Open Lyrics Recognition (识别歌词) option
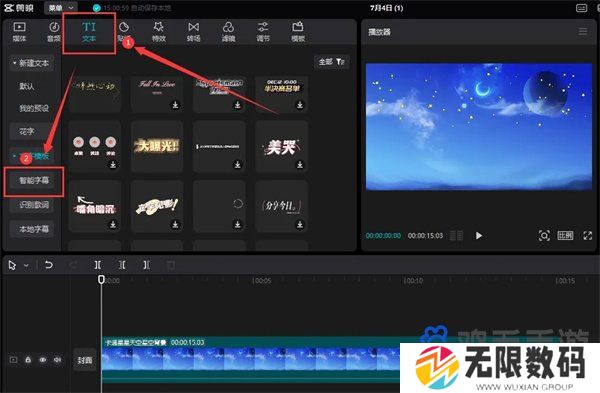 pyautogui.click(x=34, y=205)
